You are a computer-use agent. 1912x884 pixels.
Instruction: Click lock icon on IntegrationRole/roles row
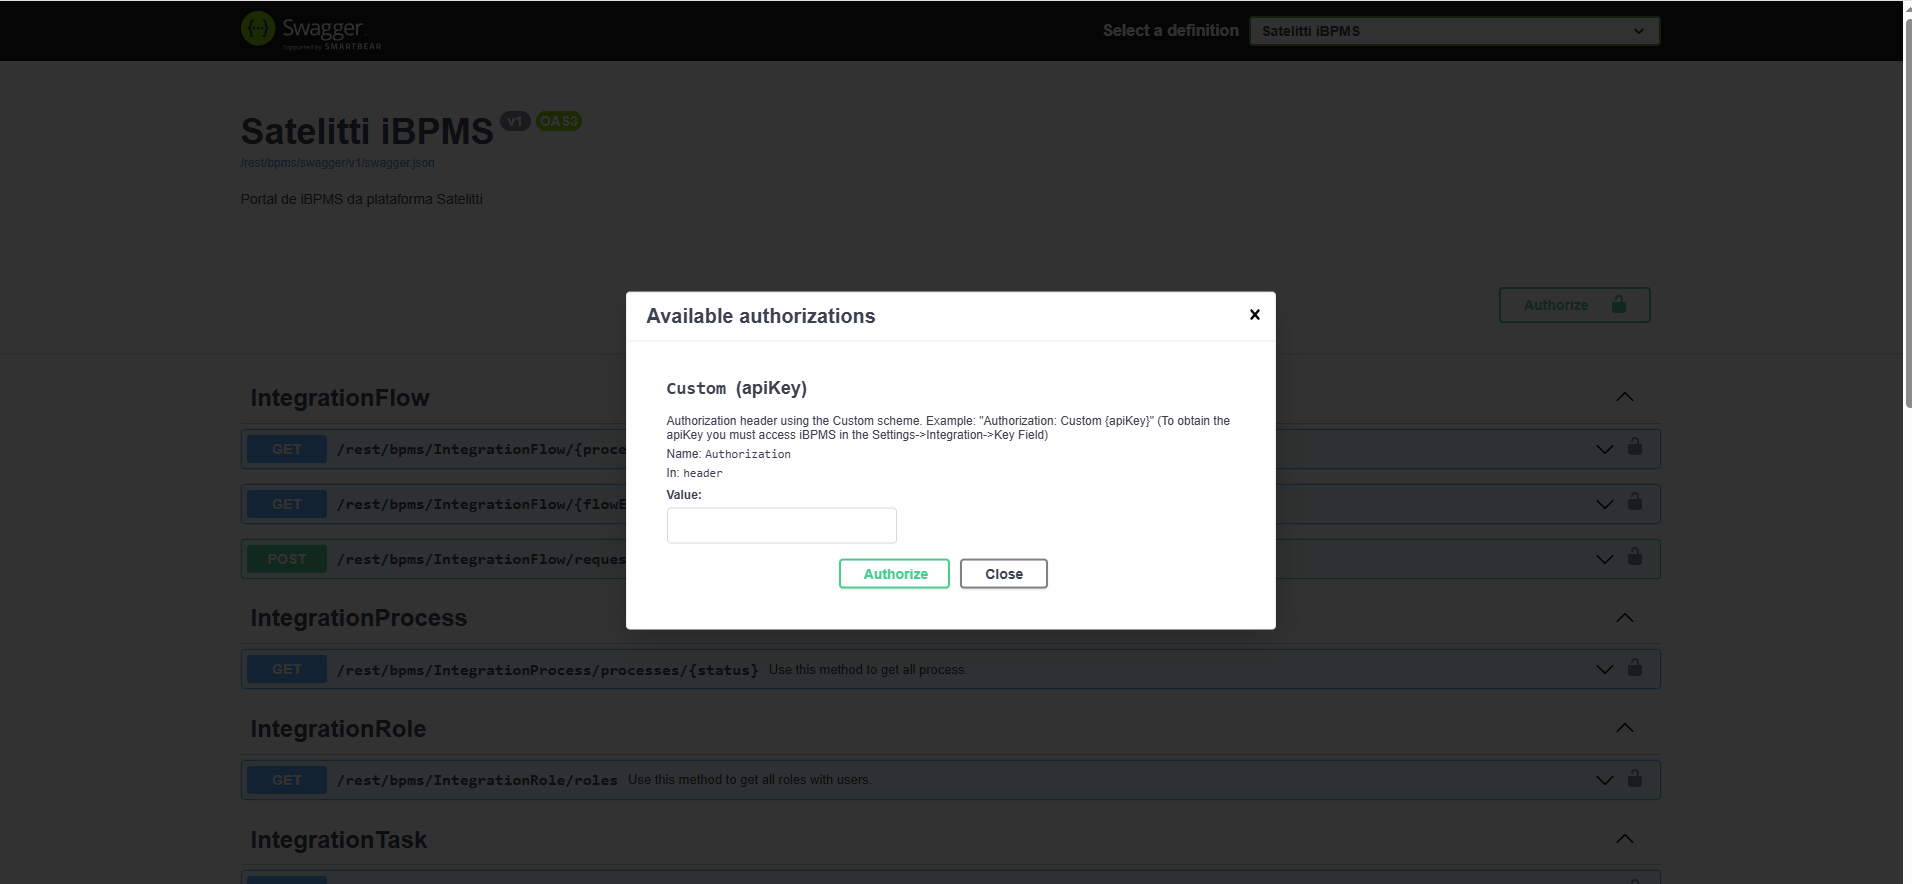(1635, 777)
